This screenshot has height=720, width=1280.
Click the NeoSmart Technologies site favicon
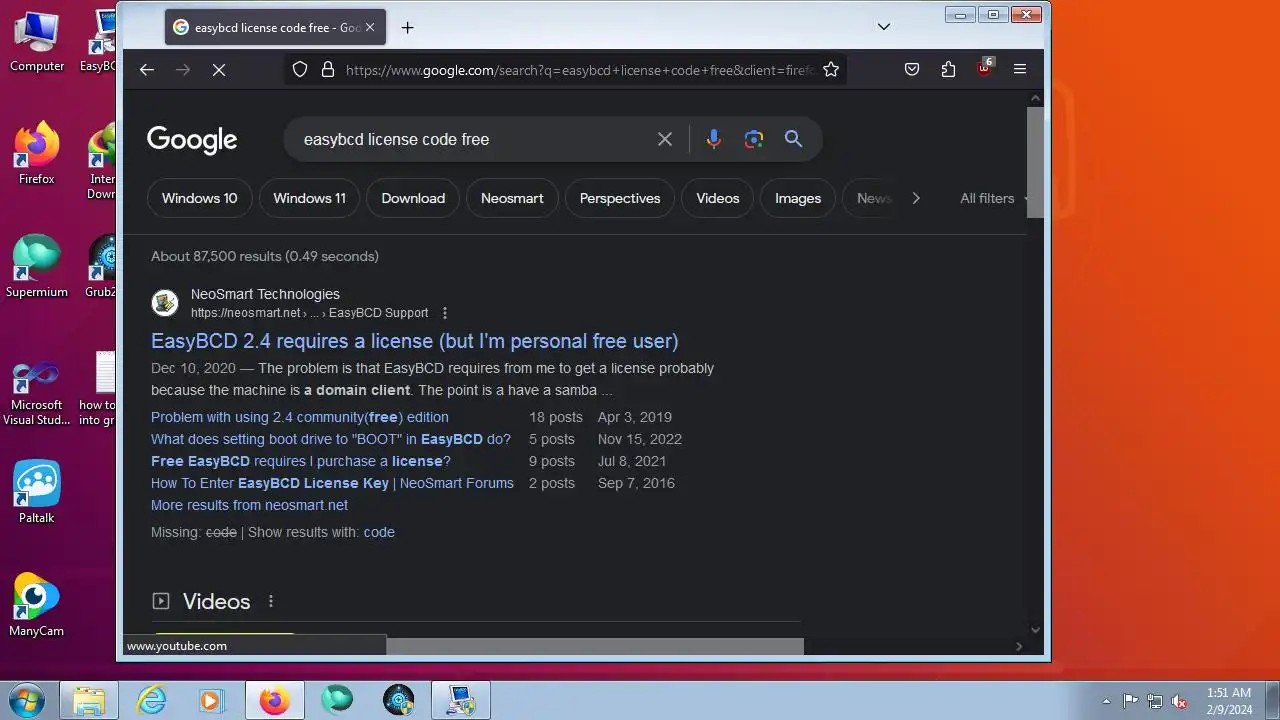(165, 302)
